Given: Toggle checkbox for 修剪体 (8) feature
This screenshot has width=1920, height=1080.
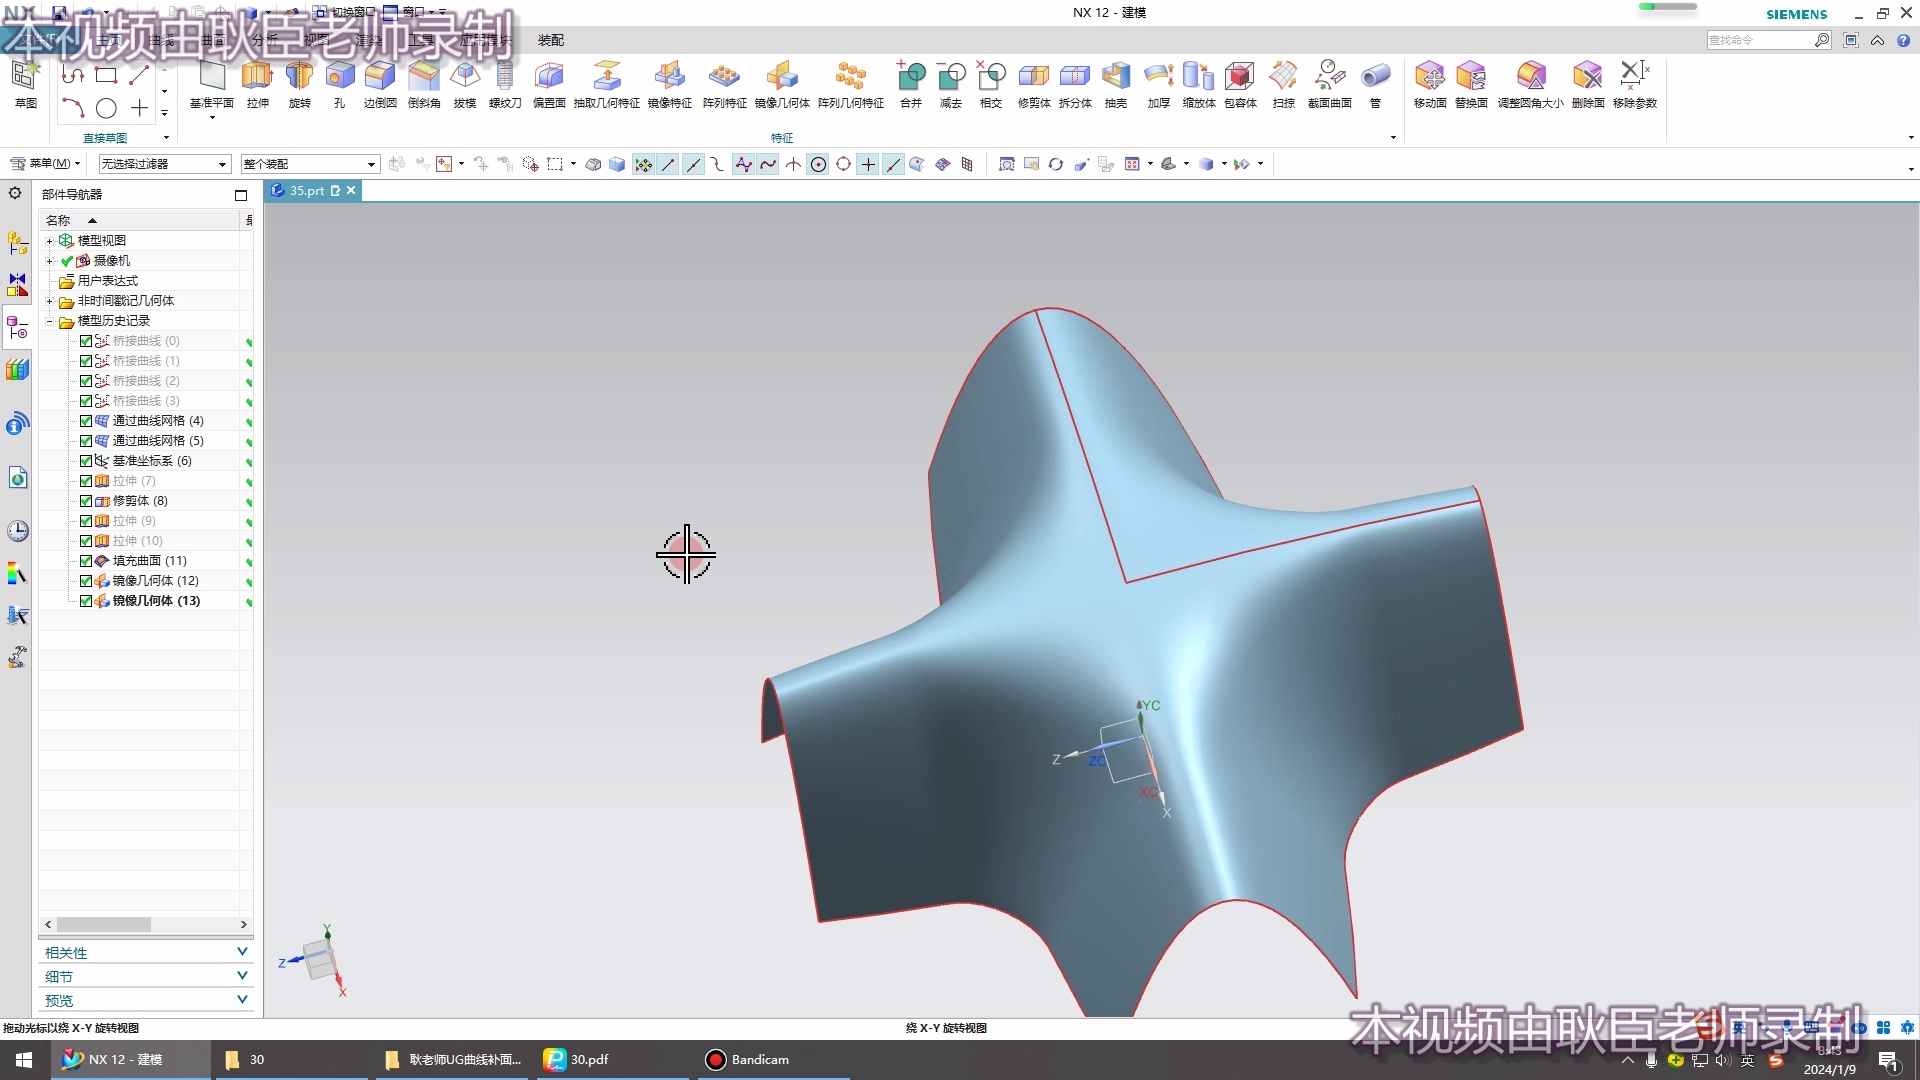Looking at the screenshot, I should [x=86, y=501].
